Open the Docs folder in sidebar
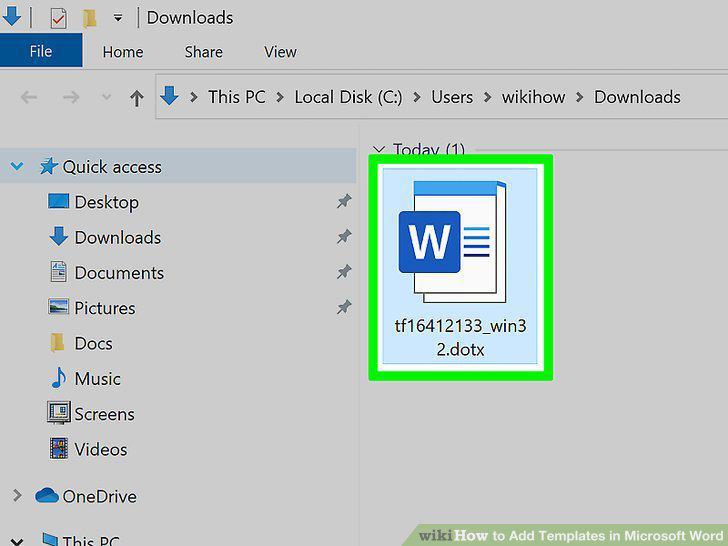 pyautogui.click(x=93, y=344)
